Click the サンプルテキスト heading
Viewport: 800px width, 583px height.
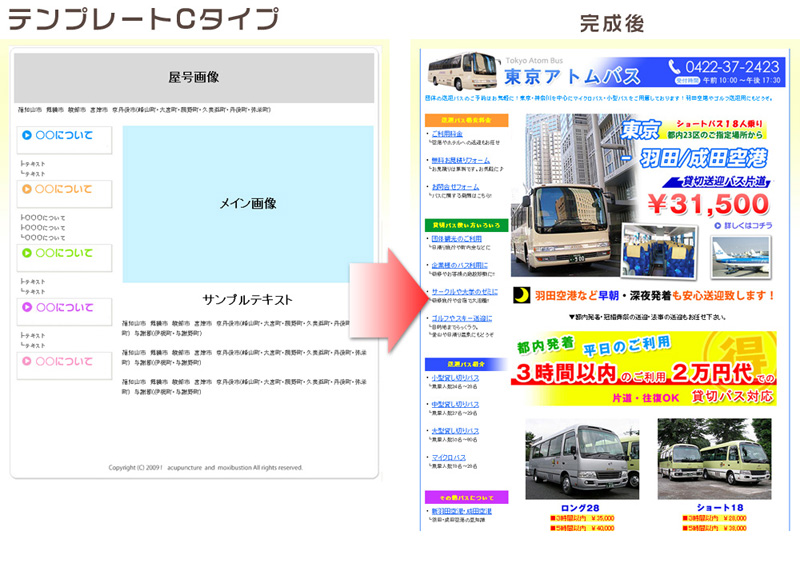(247, 299)
